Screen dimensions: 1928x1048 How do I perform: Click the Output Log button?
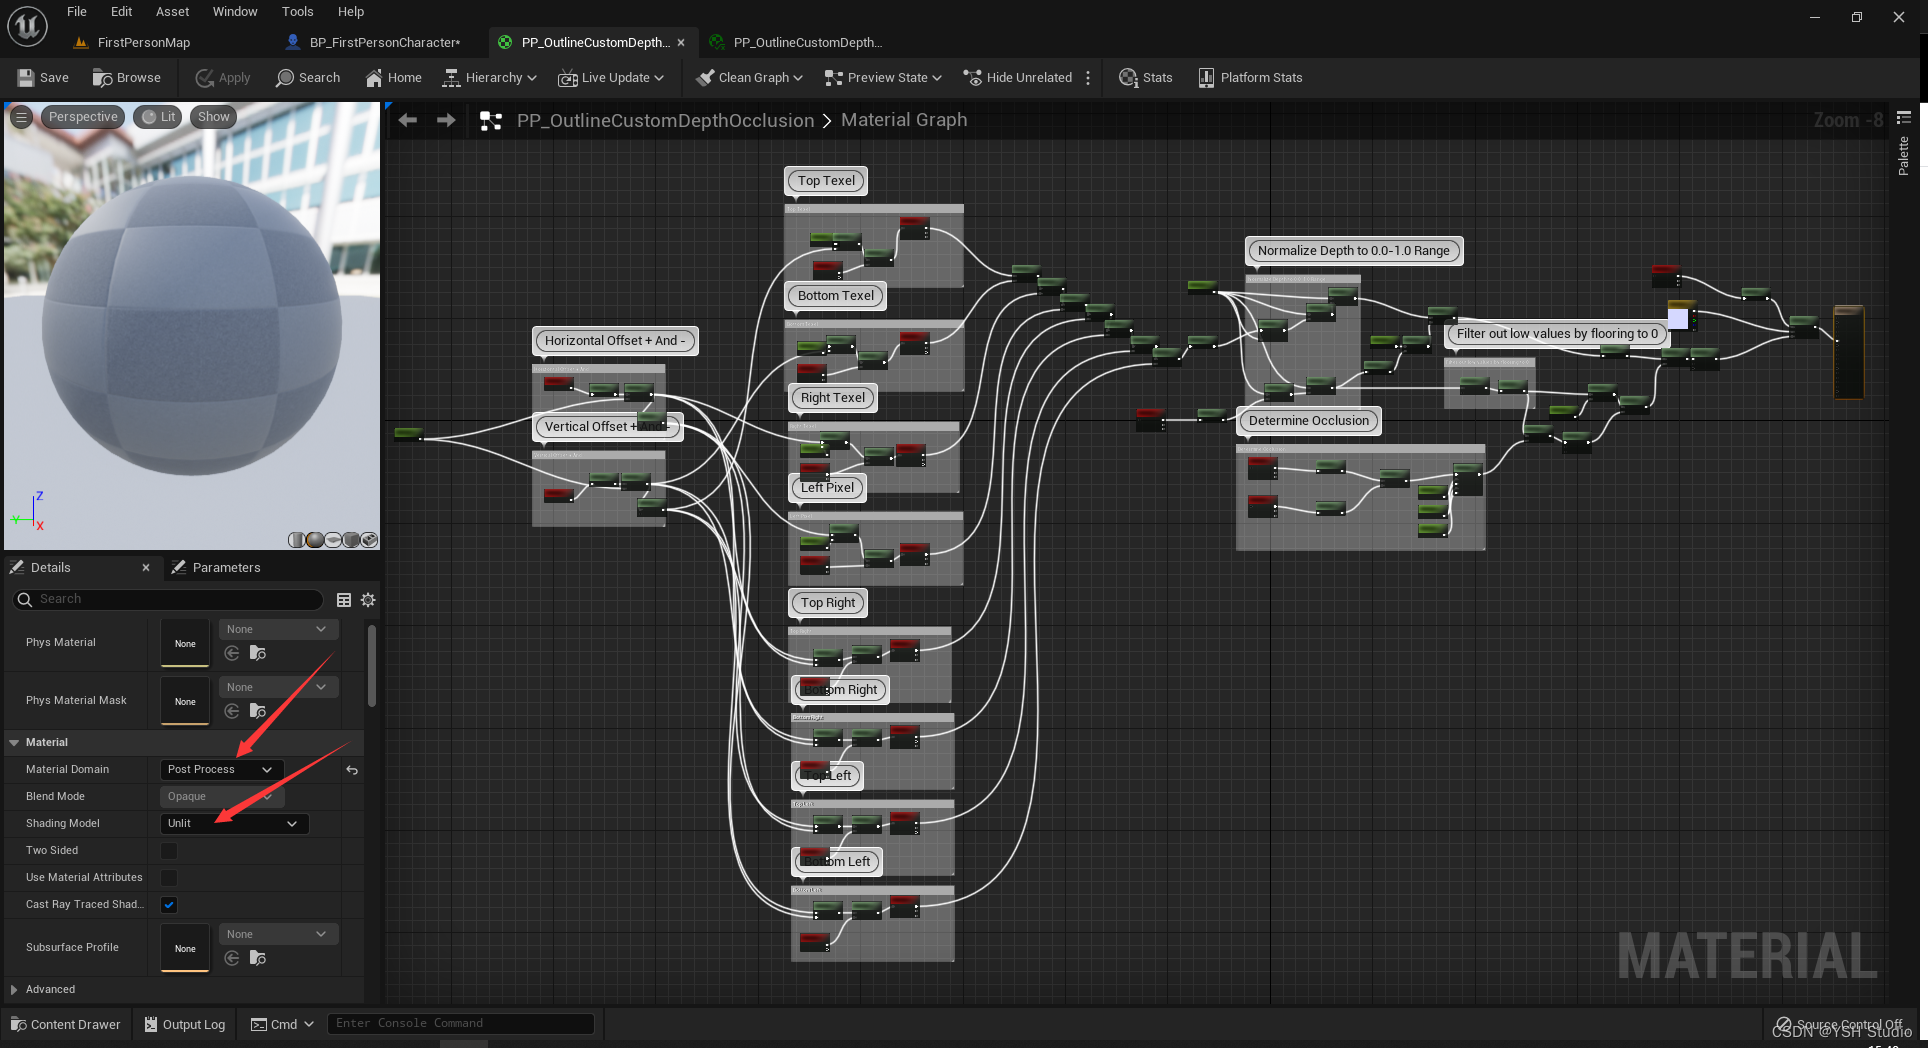click(184, 1024)
